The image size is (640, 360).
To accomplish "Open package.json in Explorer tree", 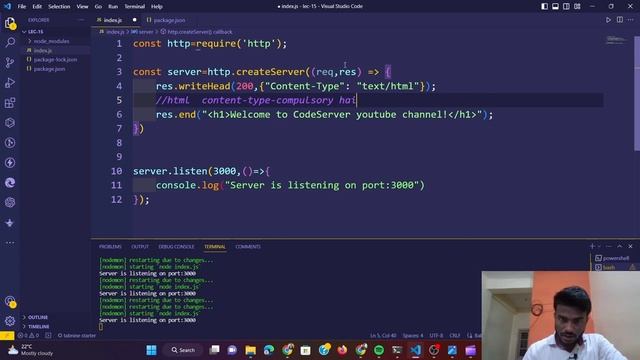I will pyautogui.click(x=55, y=69).
